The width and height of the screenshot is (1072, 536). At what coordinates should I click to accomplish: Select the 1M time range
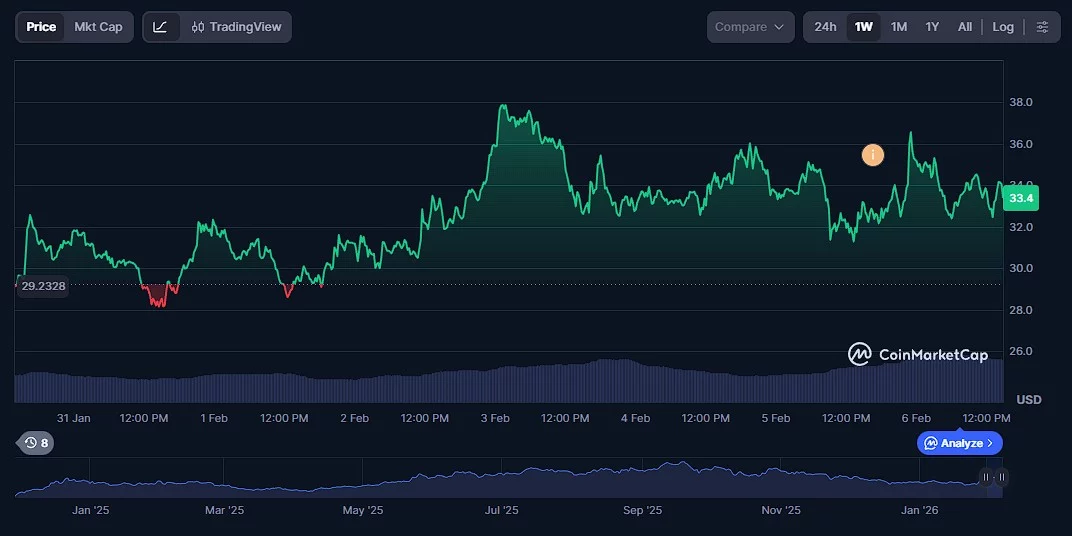click(899, 27)
